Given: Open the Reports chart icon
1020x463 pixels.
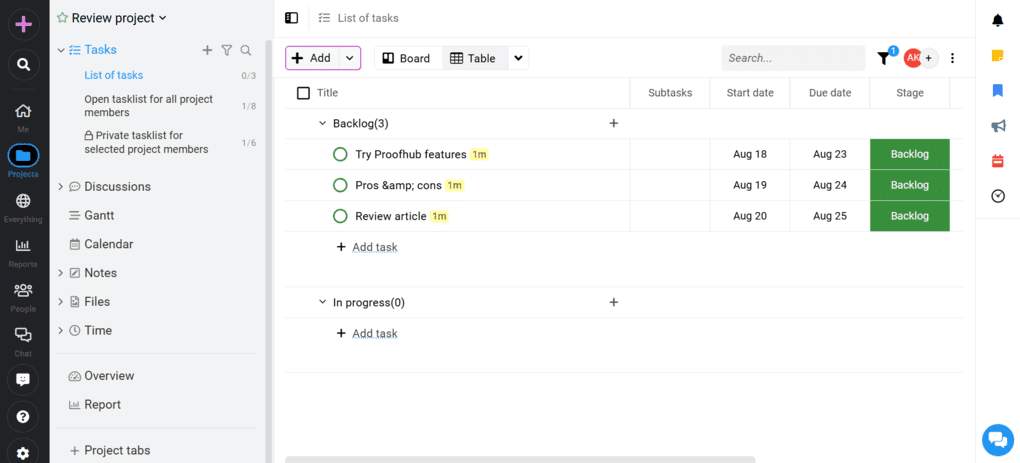Looking at the screenshot, I should pyautogui.click(x=23, y=245).
